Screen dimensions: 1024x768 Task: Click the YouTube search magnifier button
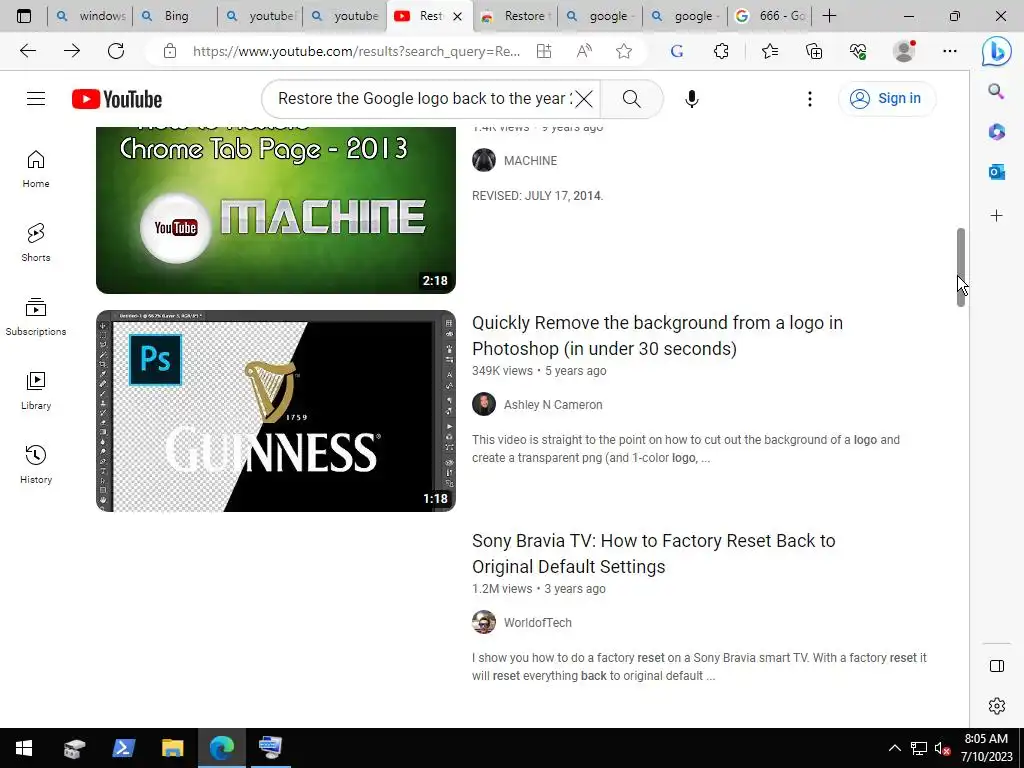[632, 99]
